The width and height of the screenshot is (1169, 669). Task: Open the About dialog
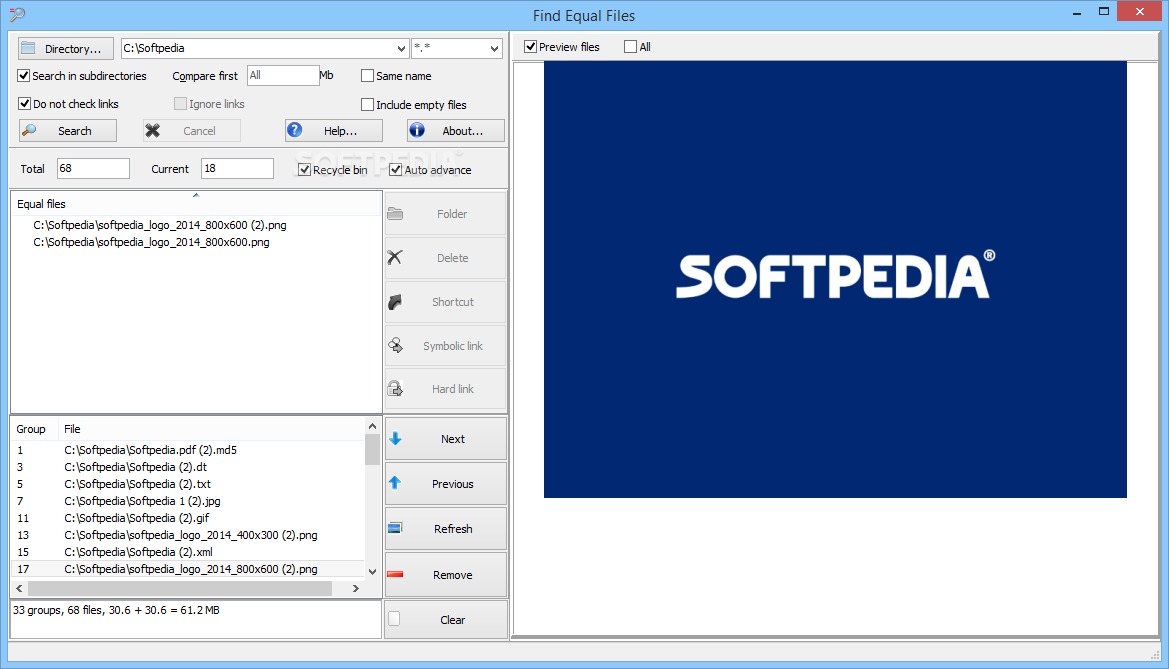coord(456,131)
